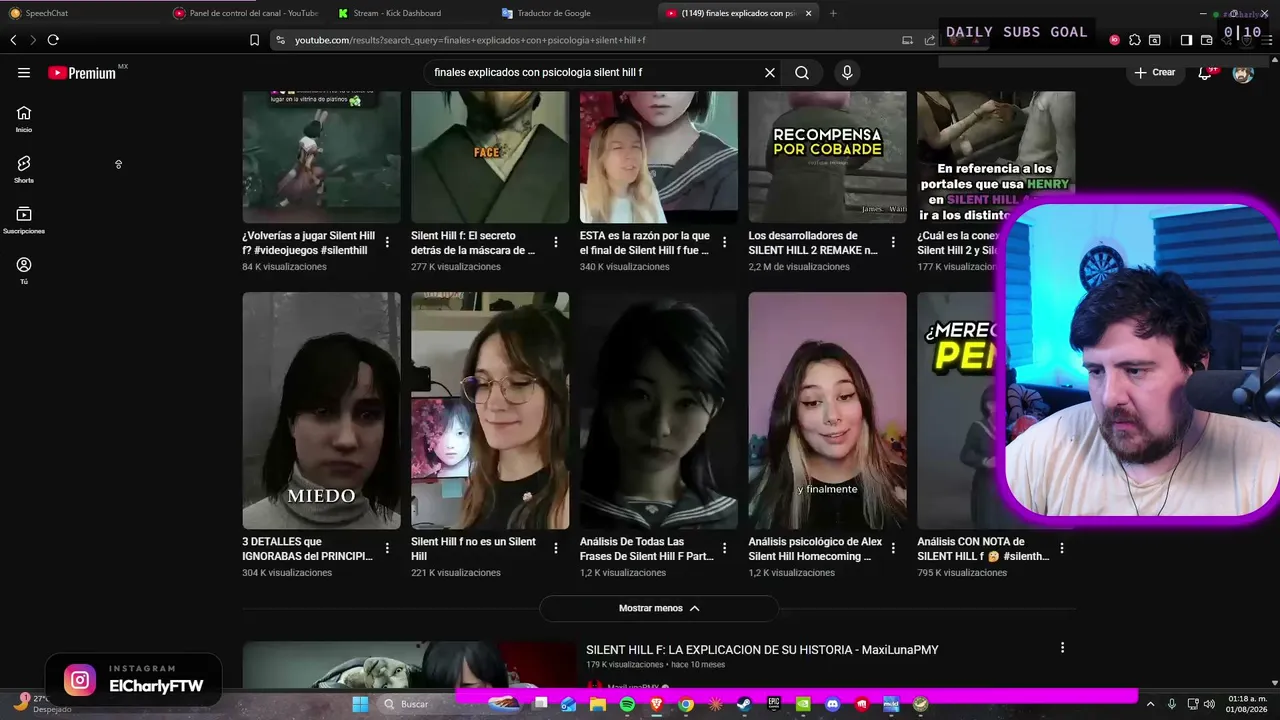Switch to Panel de control del canal tab

(x=245, y=13)
